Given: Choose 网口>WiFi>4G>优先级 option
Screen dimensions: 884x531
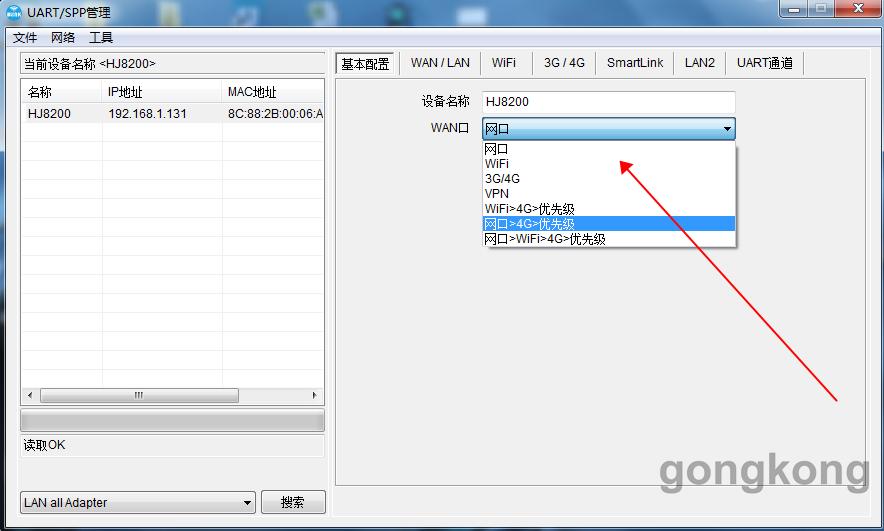Looking at the screenshot, I should (x=609, y=239).
